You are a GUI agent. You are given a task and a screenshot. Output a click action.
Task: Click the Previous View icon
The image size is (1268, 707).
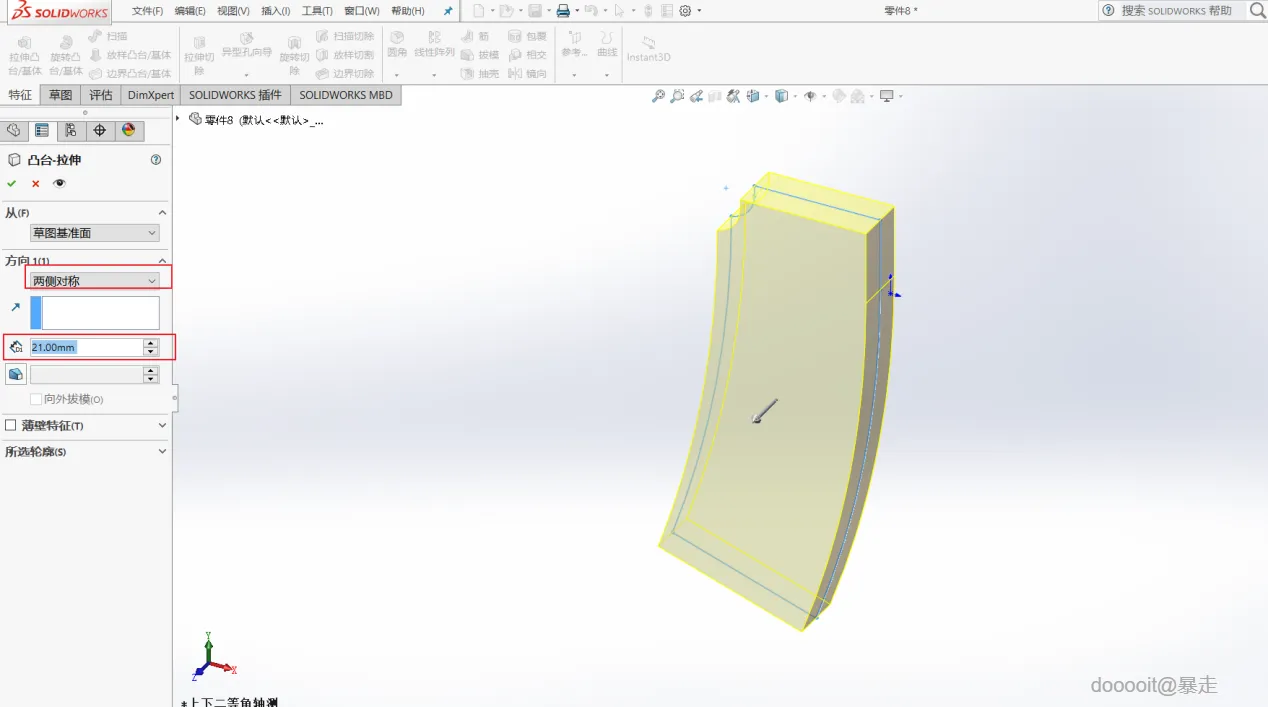point(696,96)
